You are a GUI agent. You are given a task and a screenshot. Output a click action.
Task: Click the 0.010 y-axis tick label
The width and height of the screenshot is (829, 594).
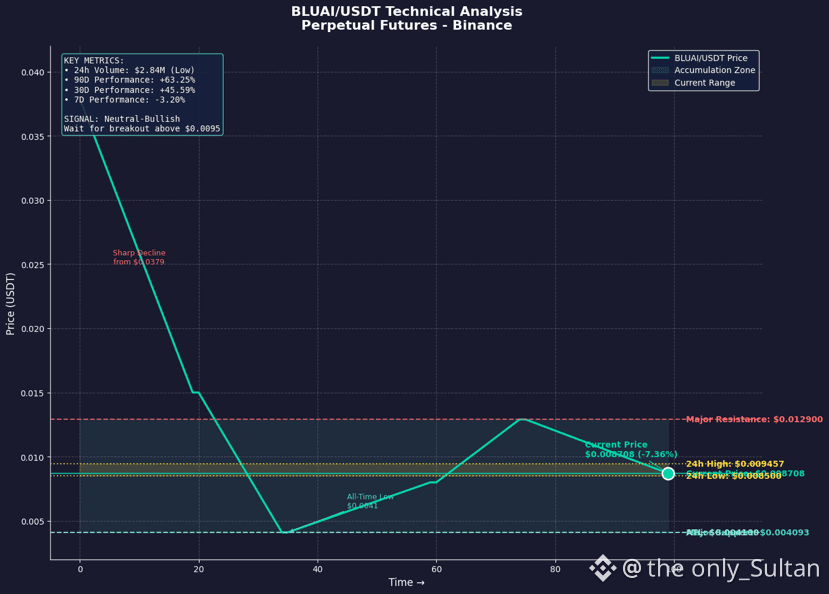[x=33, y=458]
